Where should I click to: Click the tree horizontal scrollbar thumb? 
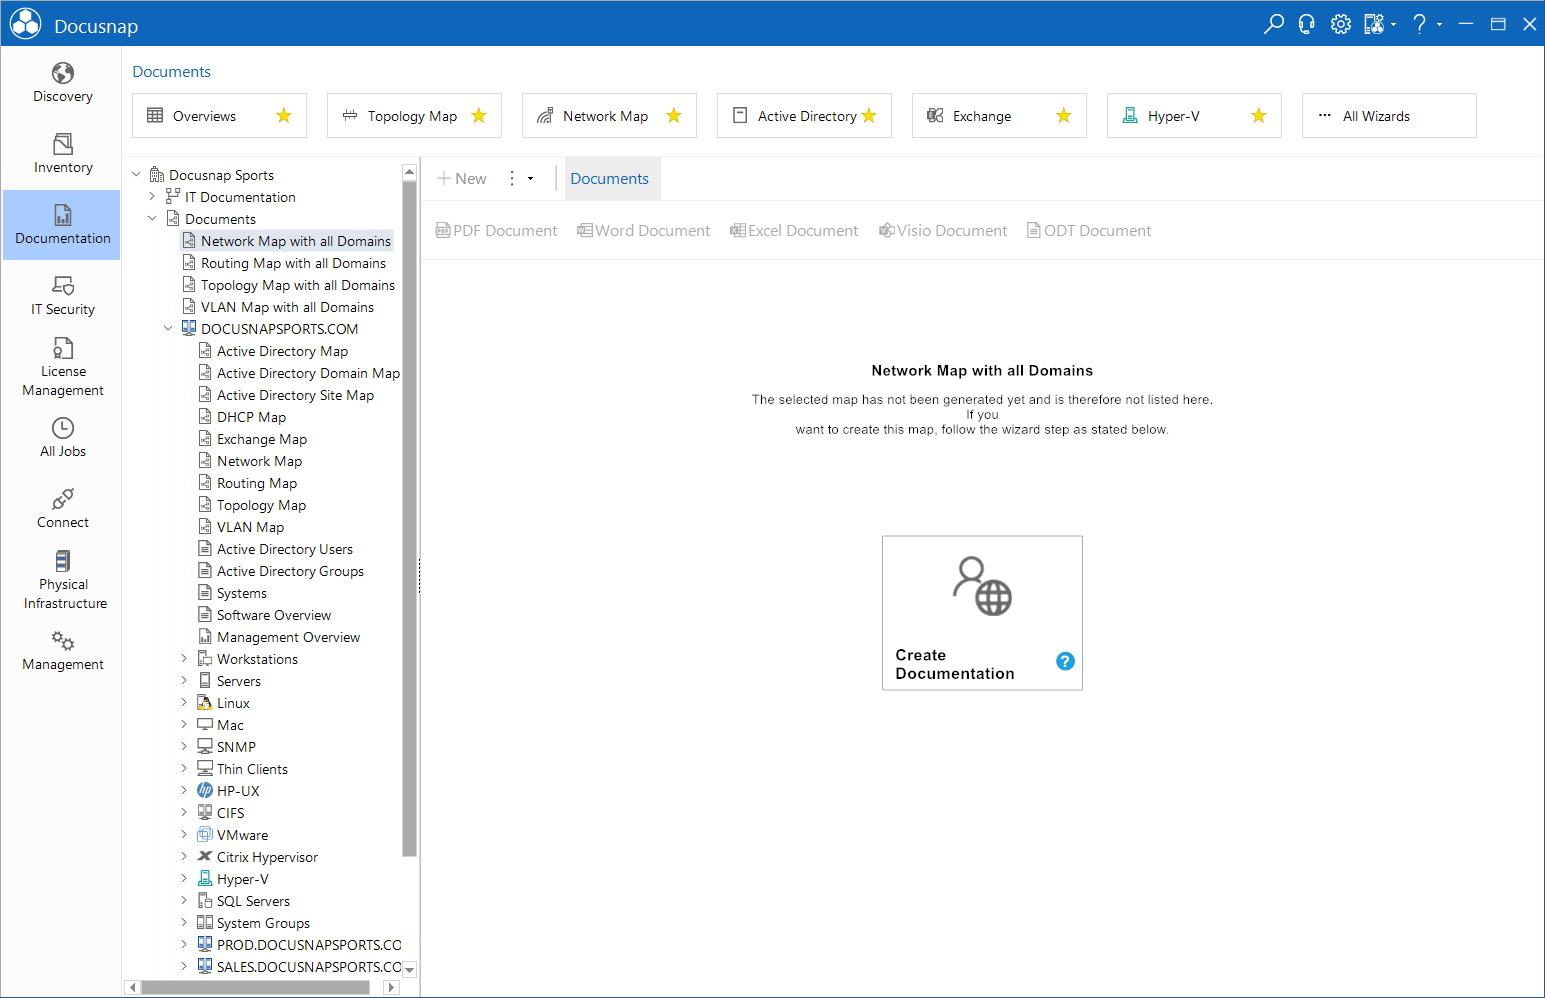pyautogui.click(x=256, y=987)
